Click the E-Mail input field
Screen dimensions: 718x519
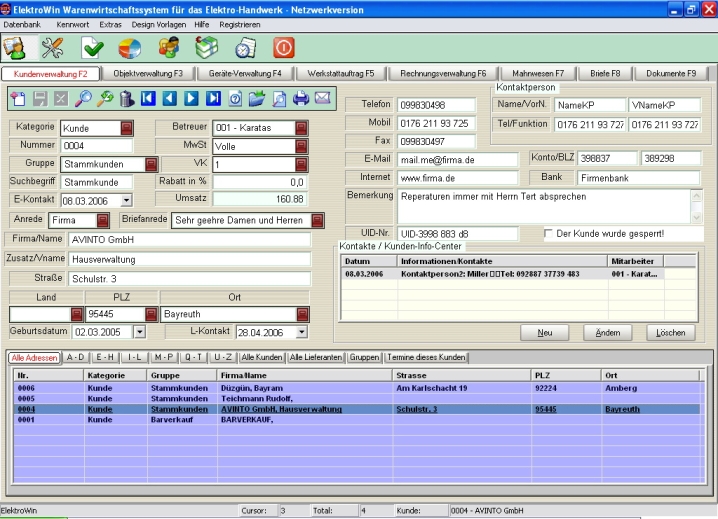point(458,159)
